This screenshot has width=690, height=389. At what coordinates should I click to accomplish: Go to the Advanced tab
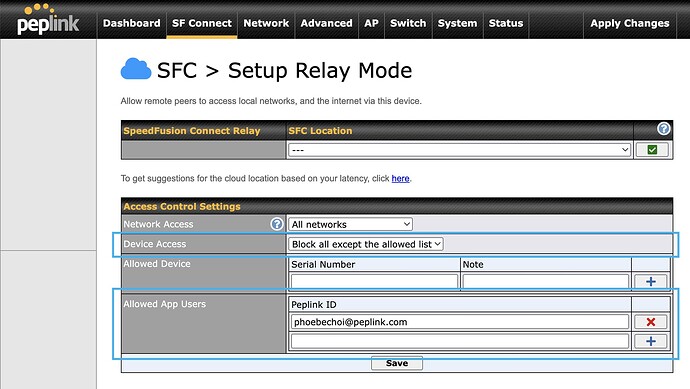pos(327,23)
